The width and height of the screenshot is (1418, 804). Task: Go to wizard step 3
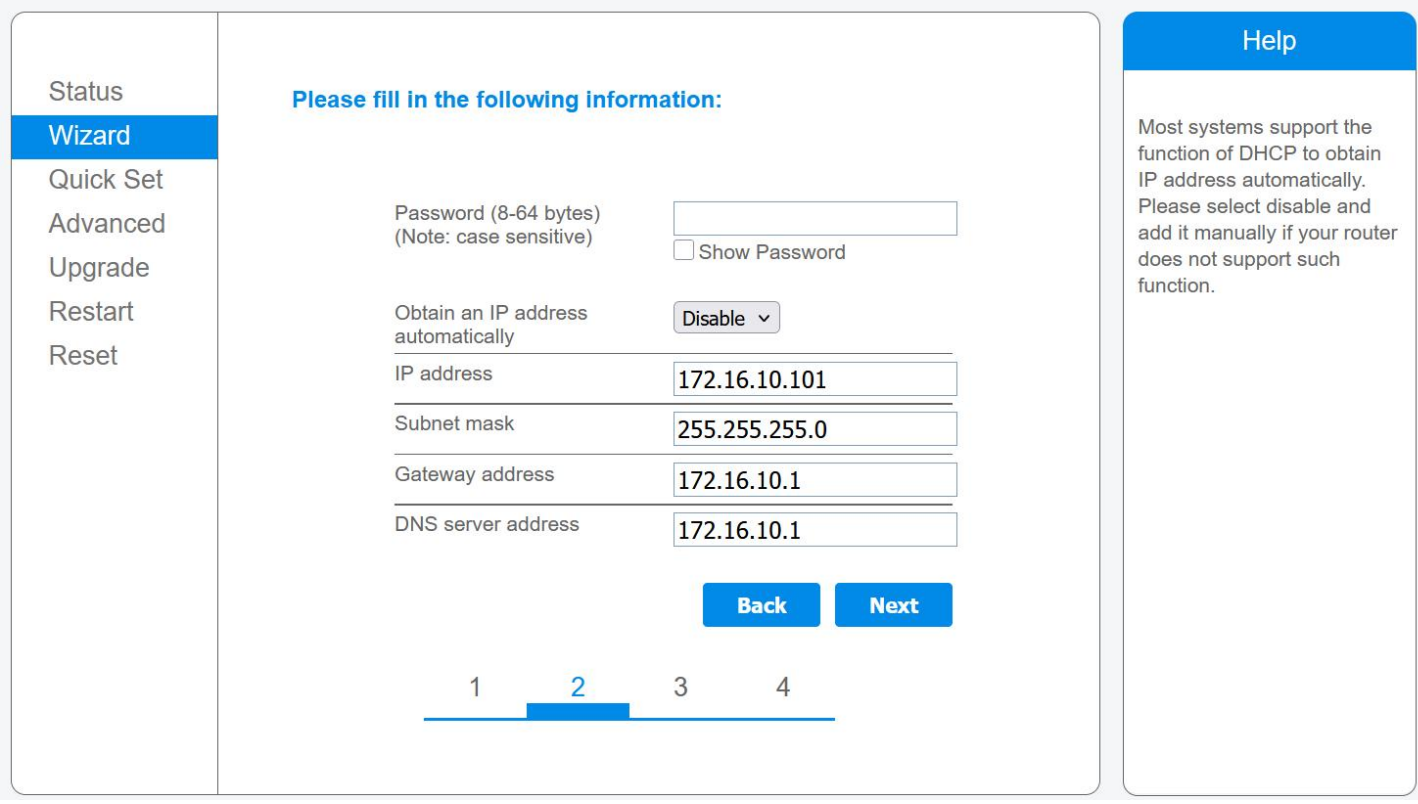[681, 688]
